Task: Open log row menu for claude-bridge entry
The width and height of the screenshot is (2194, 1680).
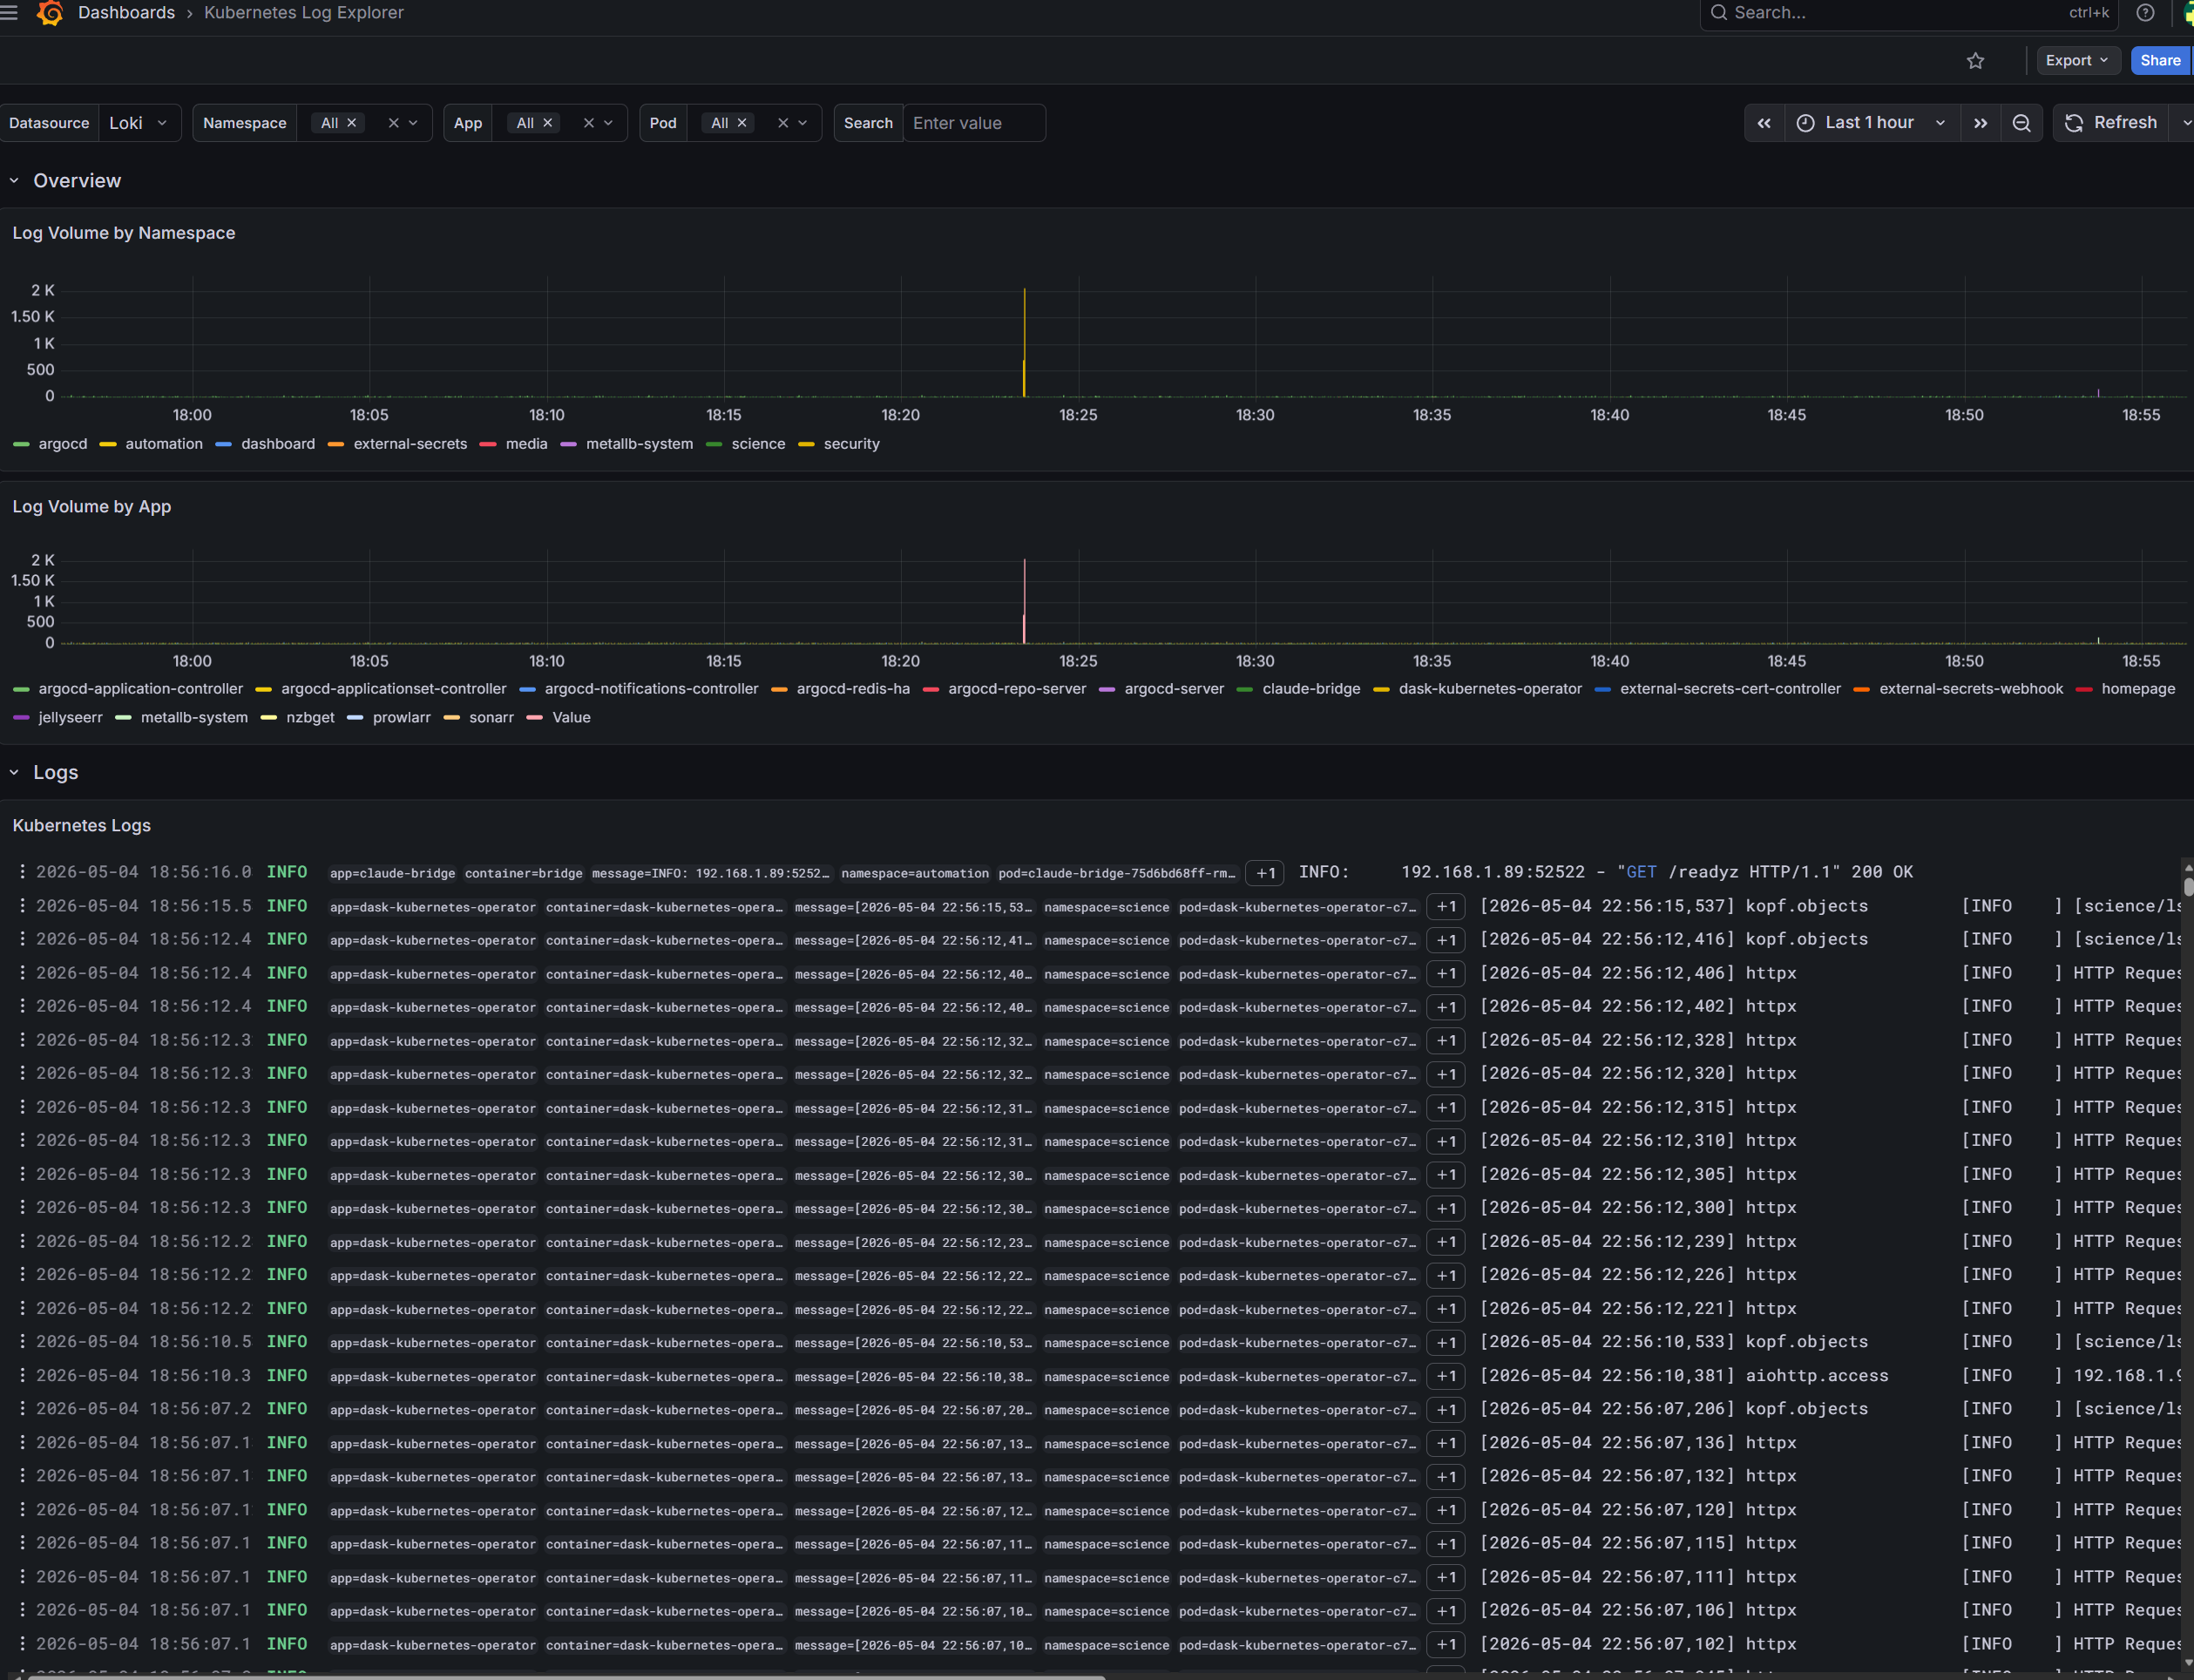Action: pos(22,872)
